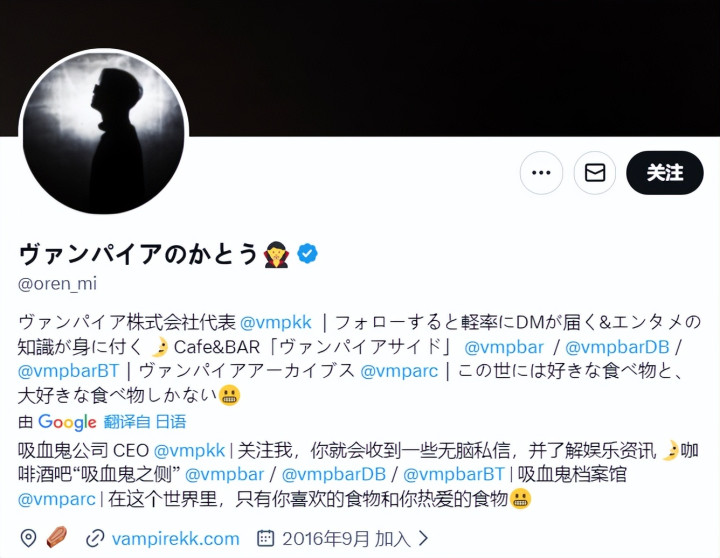Screen dimensions: 720x558
Task: Follow this account with the 关注 button
Action: 664,173
